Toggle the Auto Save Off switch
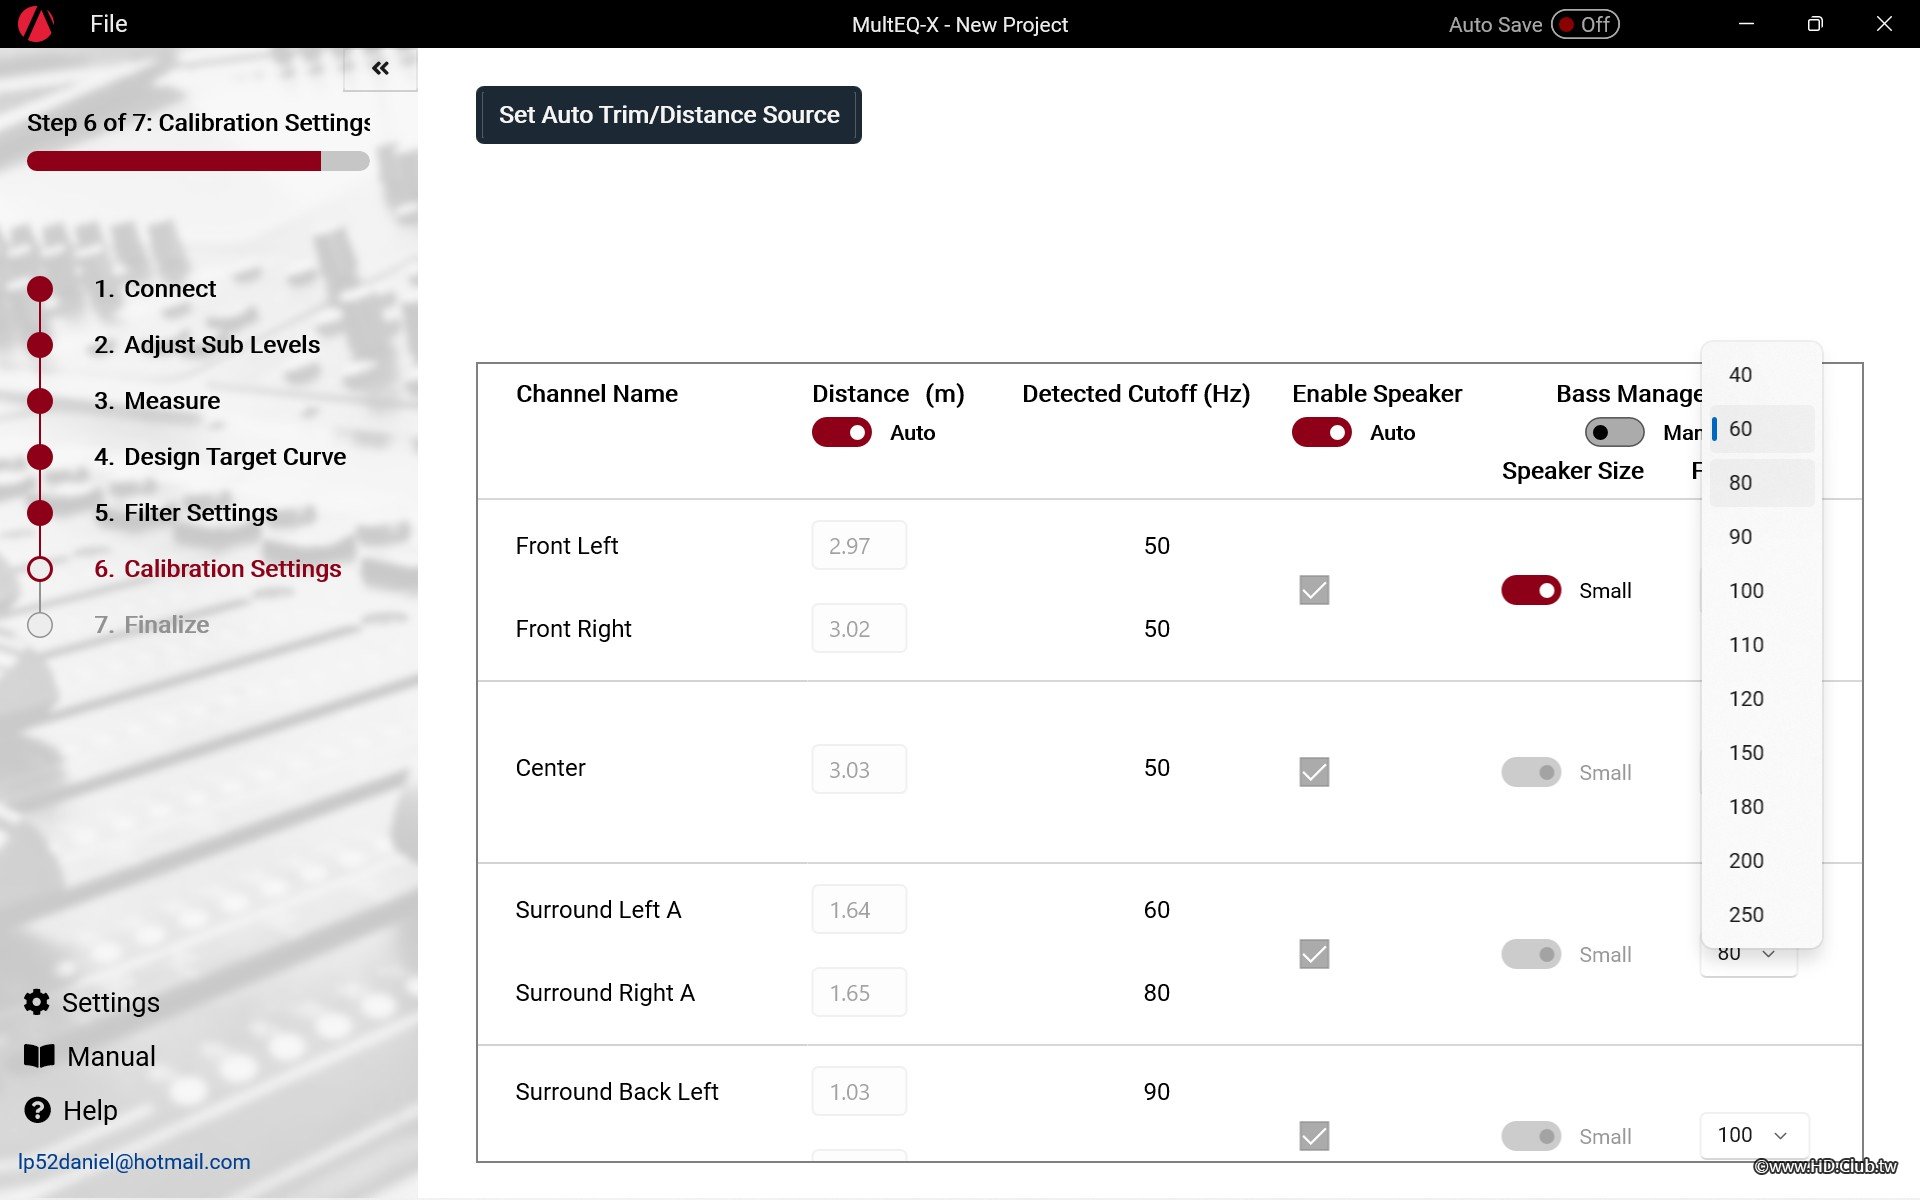 coord(1585,24)
